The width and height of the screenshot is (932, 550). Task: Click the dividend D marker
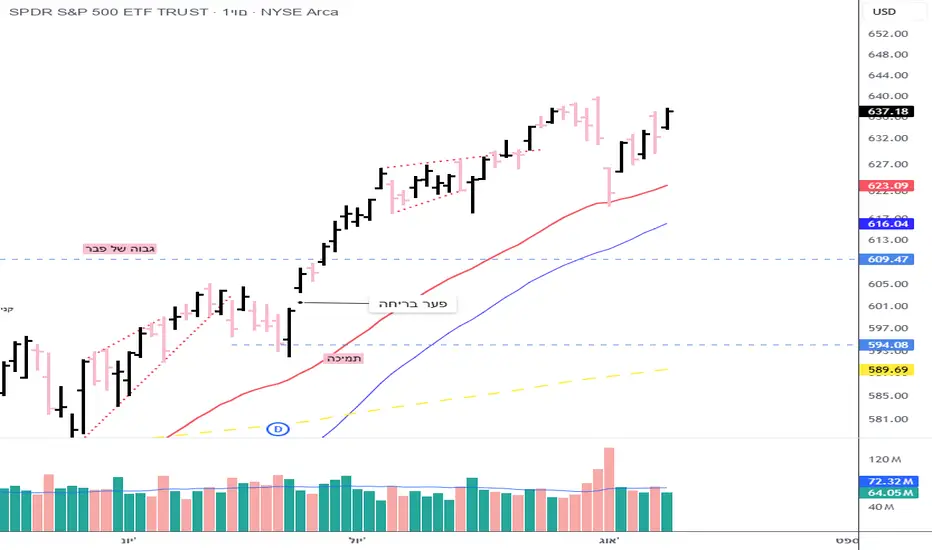pyautogui.click(x=278, y=429)
